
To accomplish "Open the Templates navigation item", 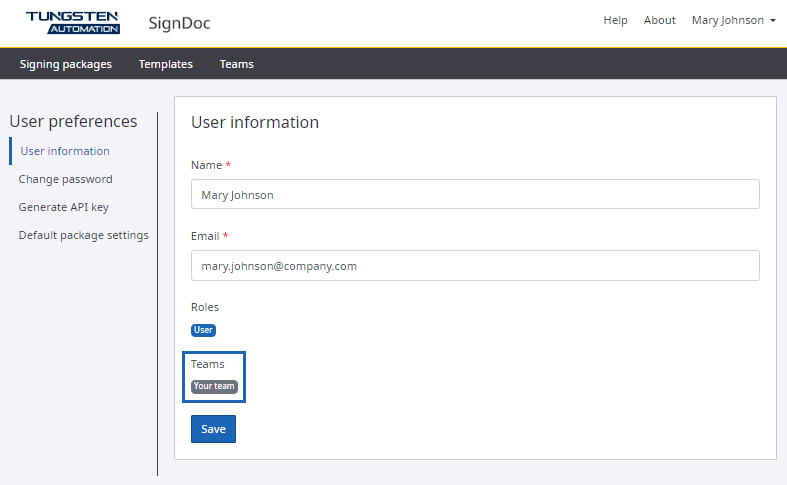I will (x=166, y=64).
